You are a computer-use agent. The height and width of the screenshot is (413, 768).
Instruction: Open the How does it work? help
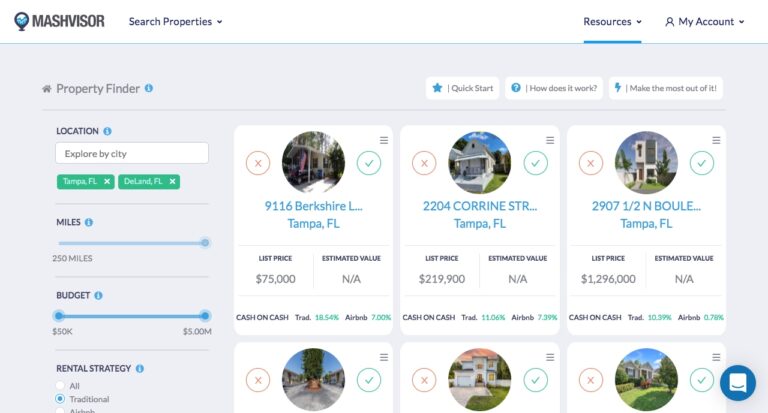click(554, 88)
